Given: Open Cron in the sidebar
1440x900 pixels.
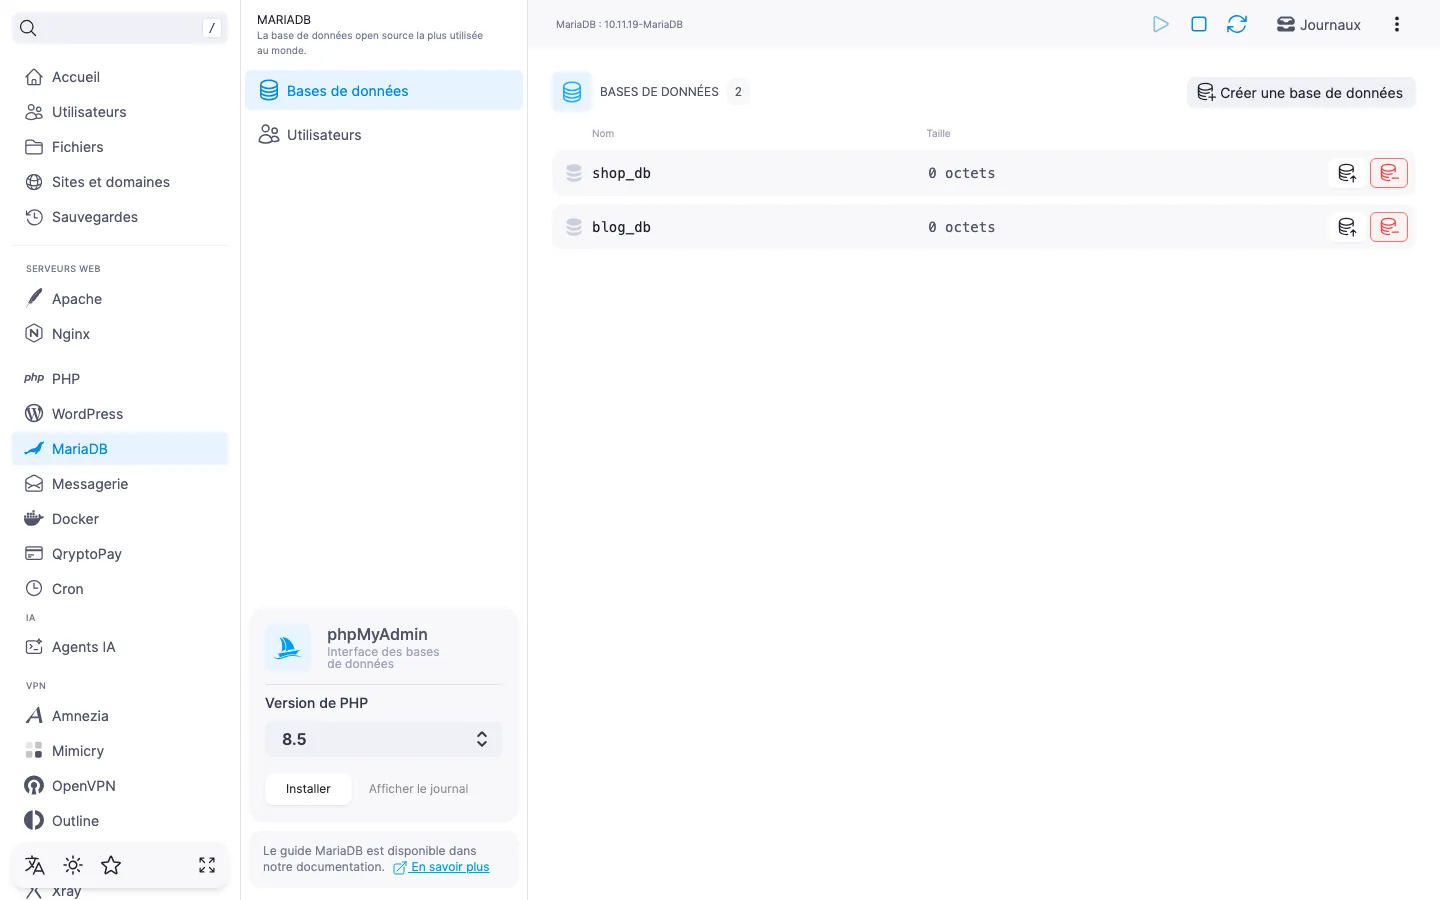Looking at the screenshot, I should tap(120, 589).
